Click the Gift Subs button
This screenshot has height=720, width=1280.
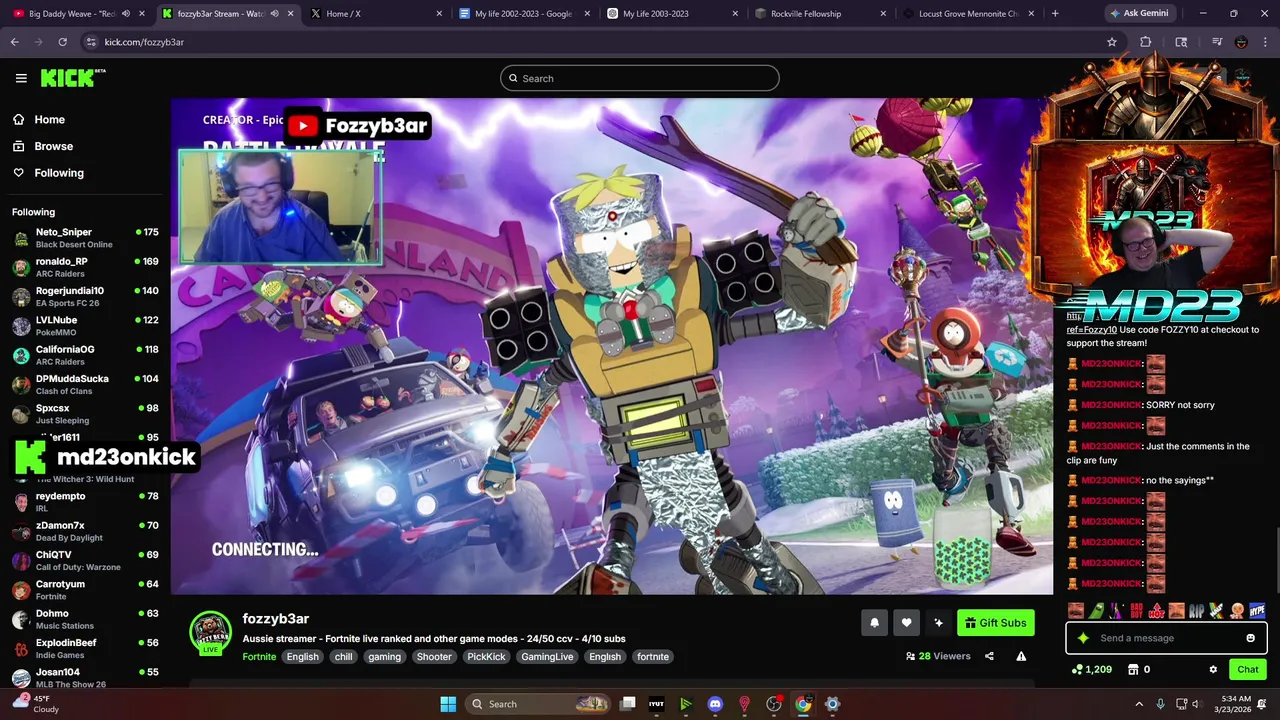point(995,623)
